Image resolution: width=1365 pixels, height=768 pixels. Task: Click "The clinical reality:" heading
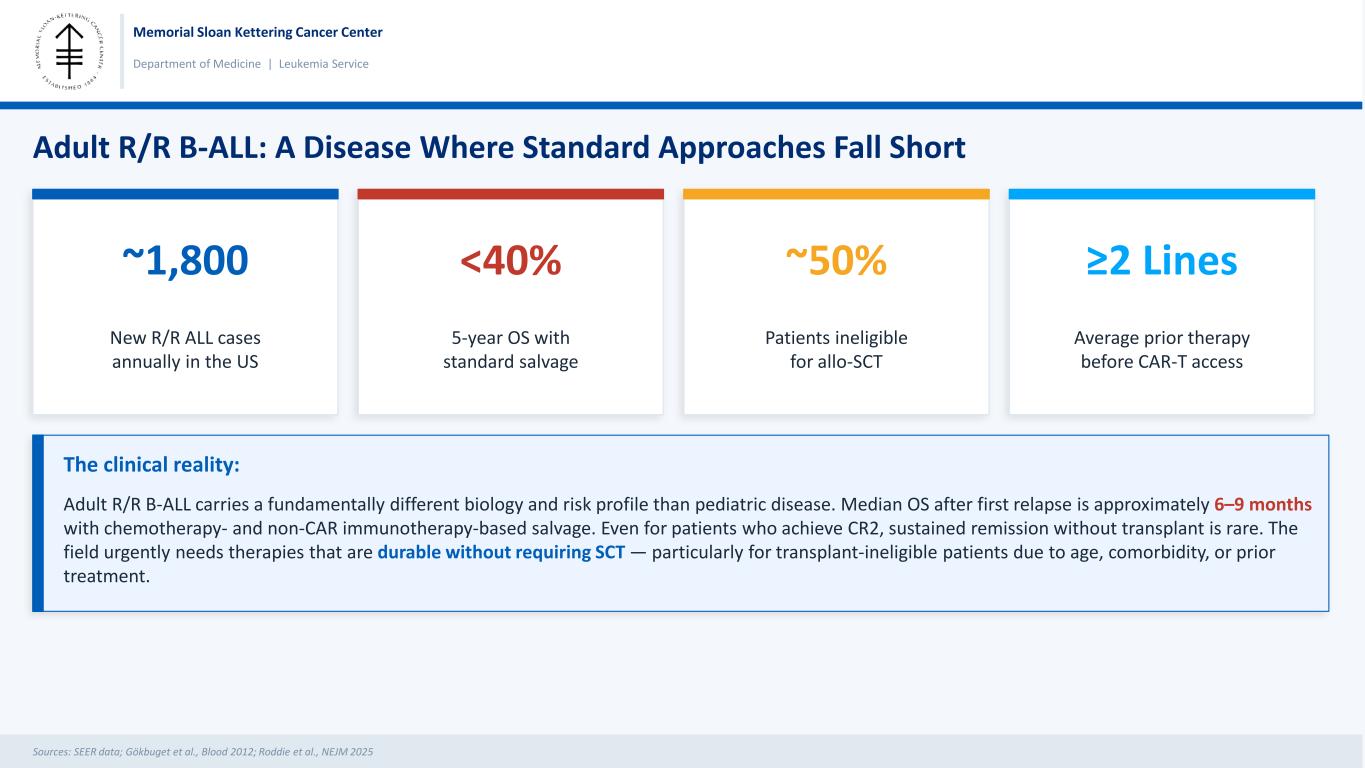152,465
